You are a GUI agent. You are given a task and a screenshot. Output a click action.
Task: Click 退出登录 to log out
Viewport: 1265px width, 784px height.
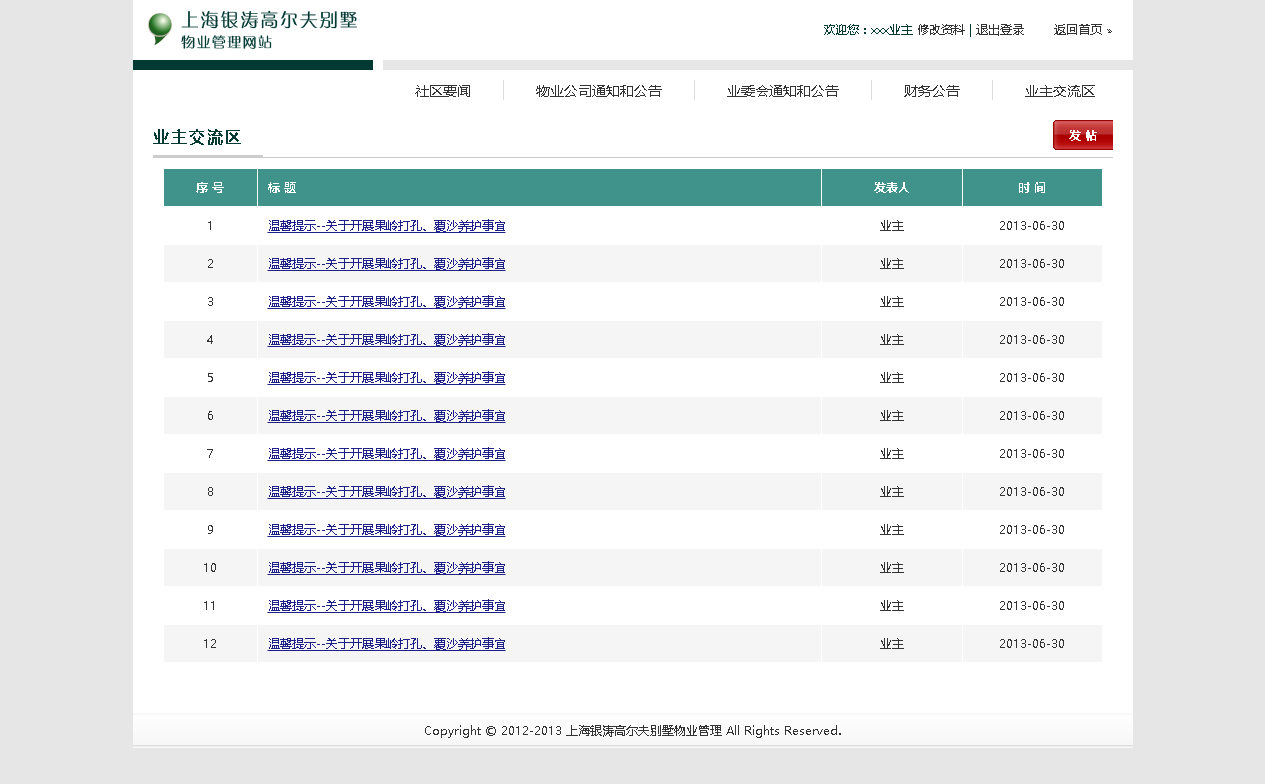(1000, 30)
